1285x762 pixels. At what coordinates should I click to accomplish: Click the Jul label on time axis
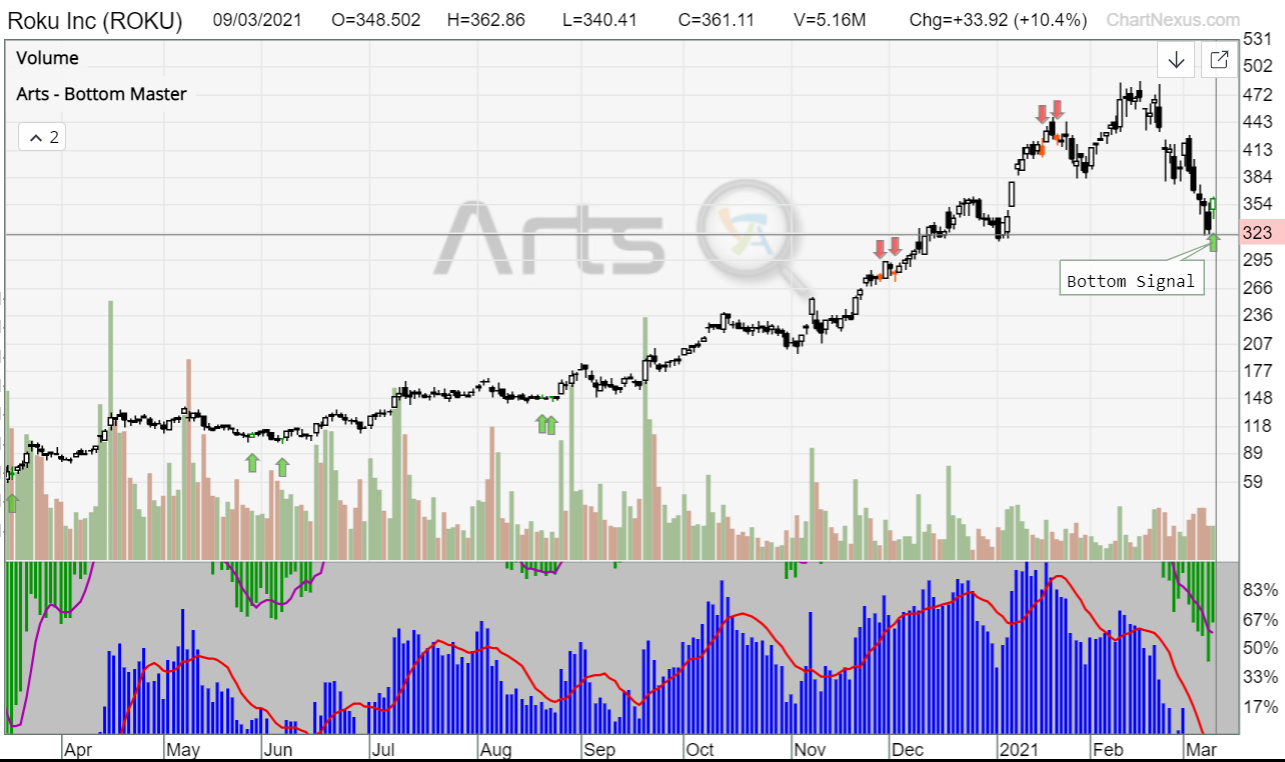coord(381,748)
